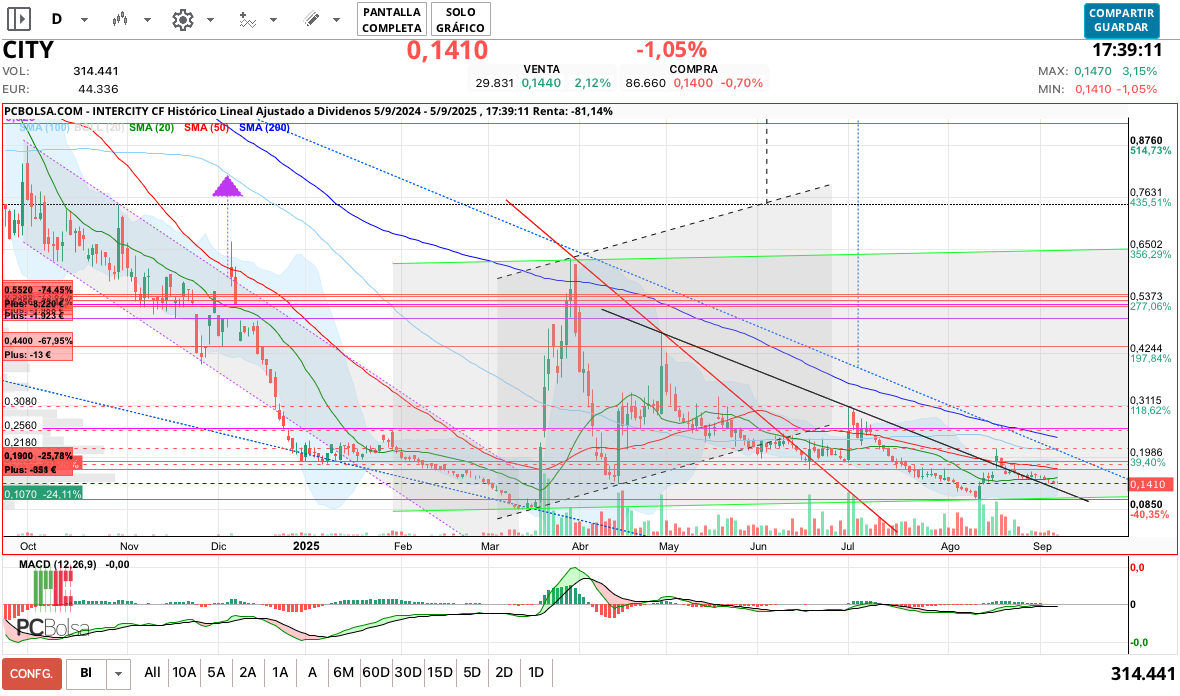Click the CITY ticker symbol
Viewport: 1180px width, 696px height.
click(28, 50)
